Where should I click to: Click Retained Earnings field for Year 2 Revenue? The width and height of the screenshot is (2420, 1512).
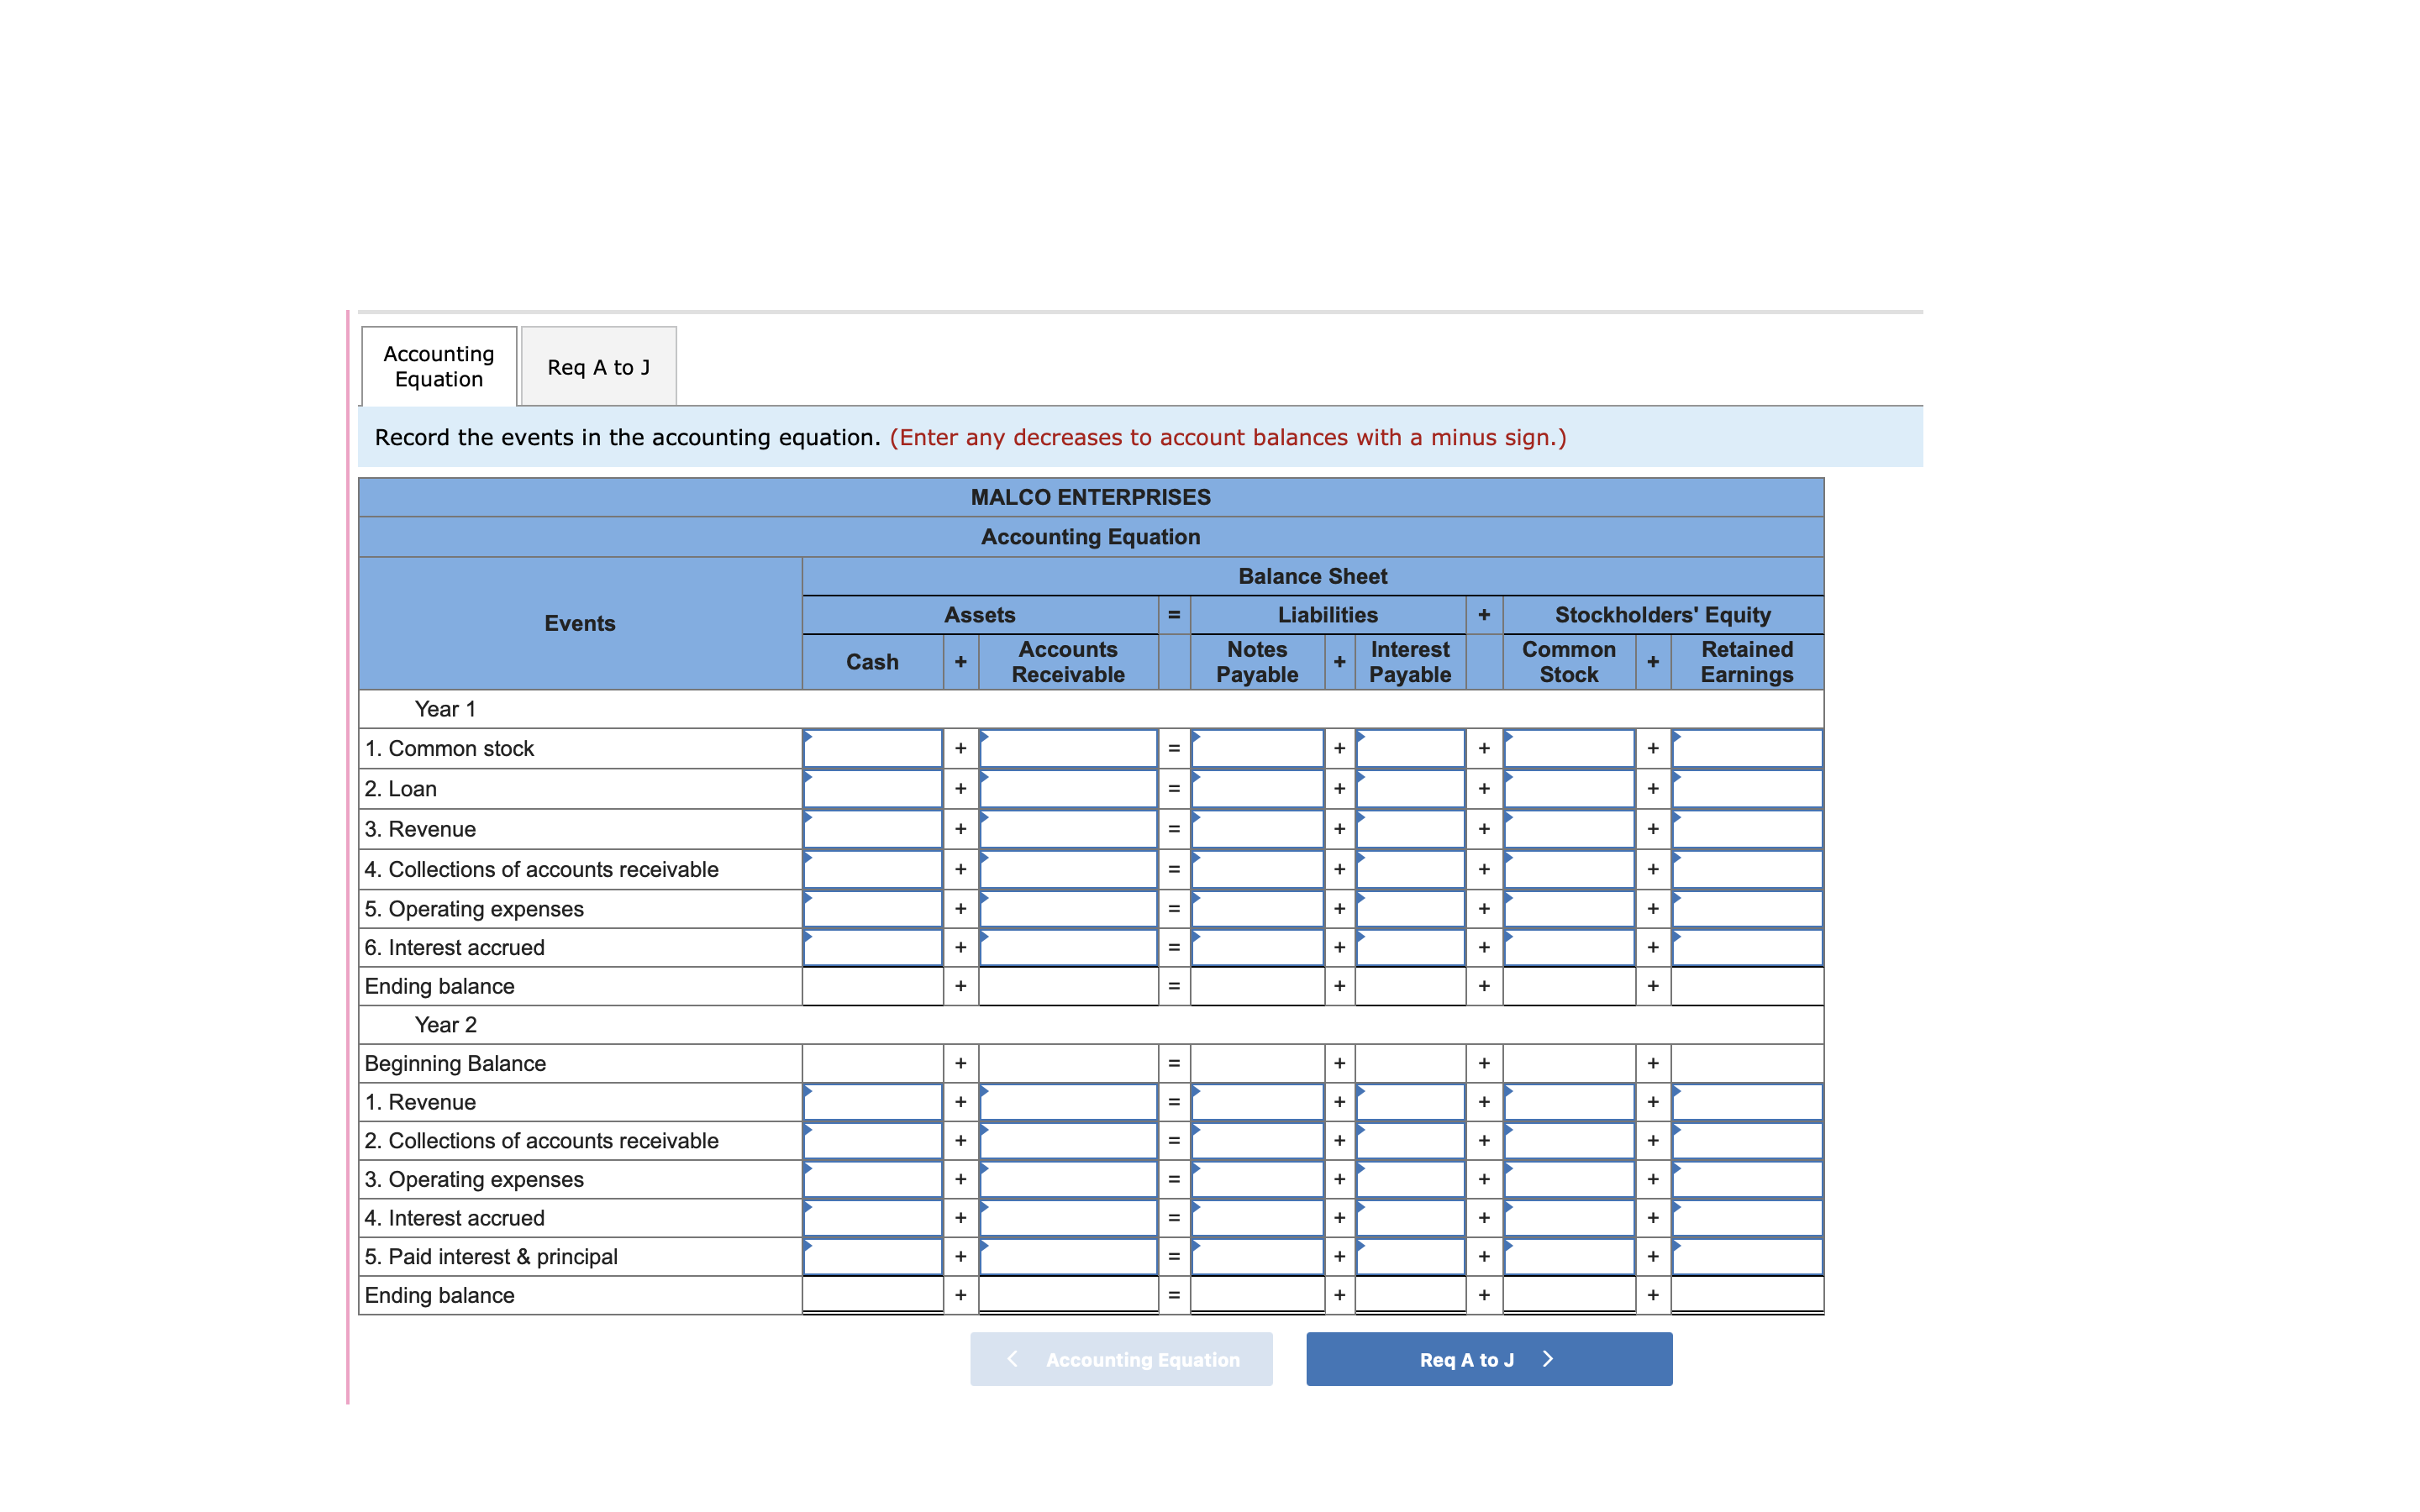click(1747, 1102)
